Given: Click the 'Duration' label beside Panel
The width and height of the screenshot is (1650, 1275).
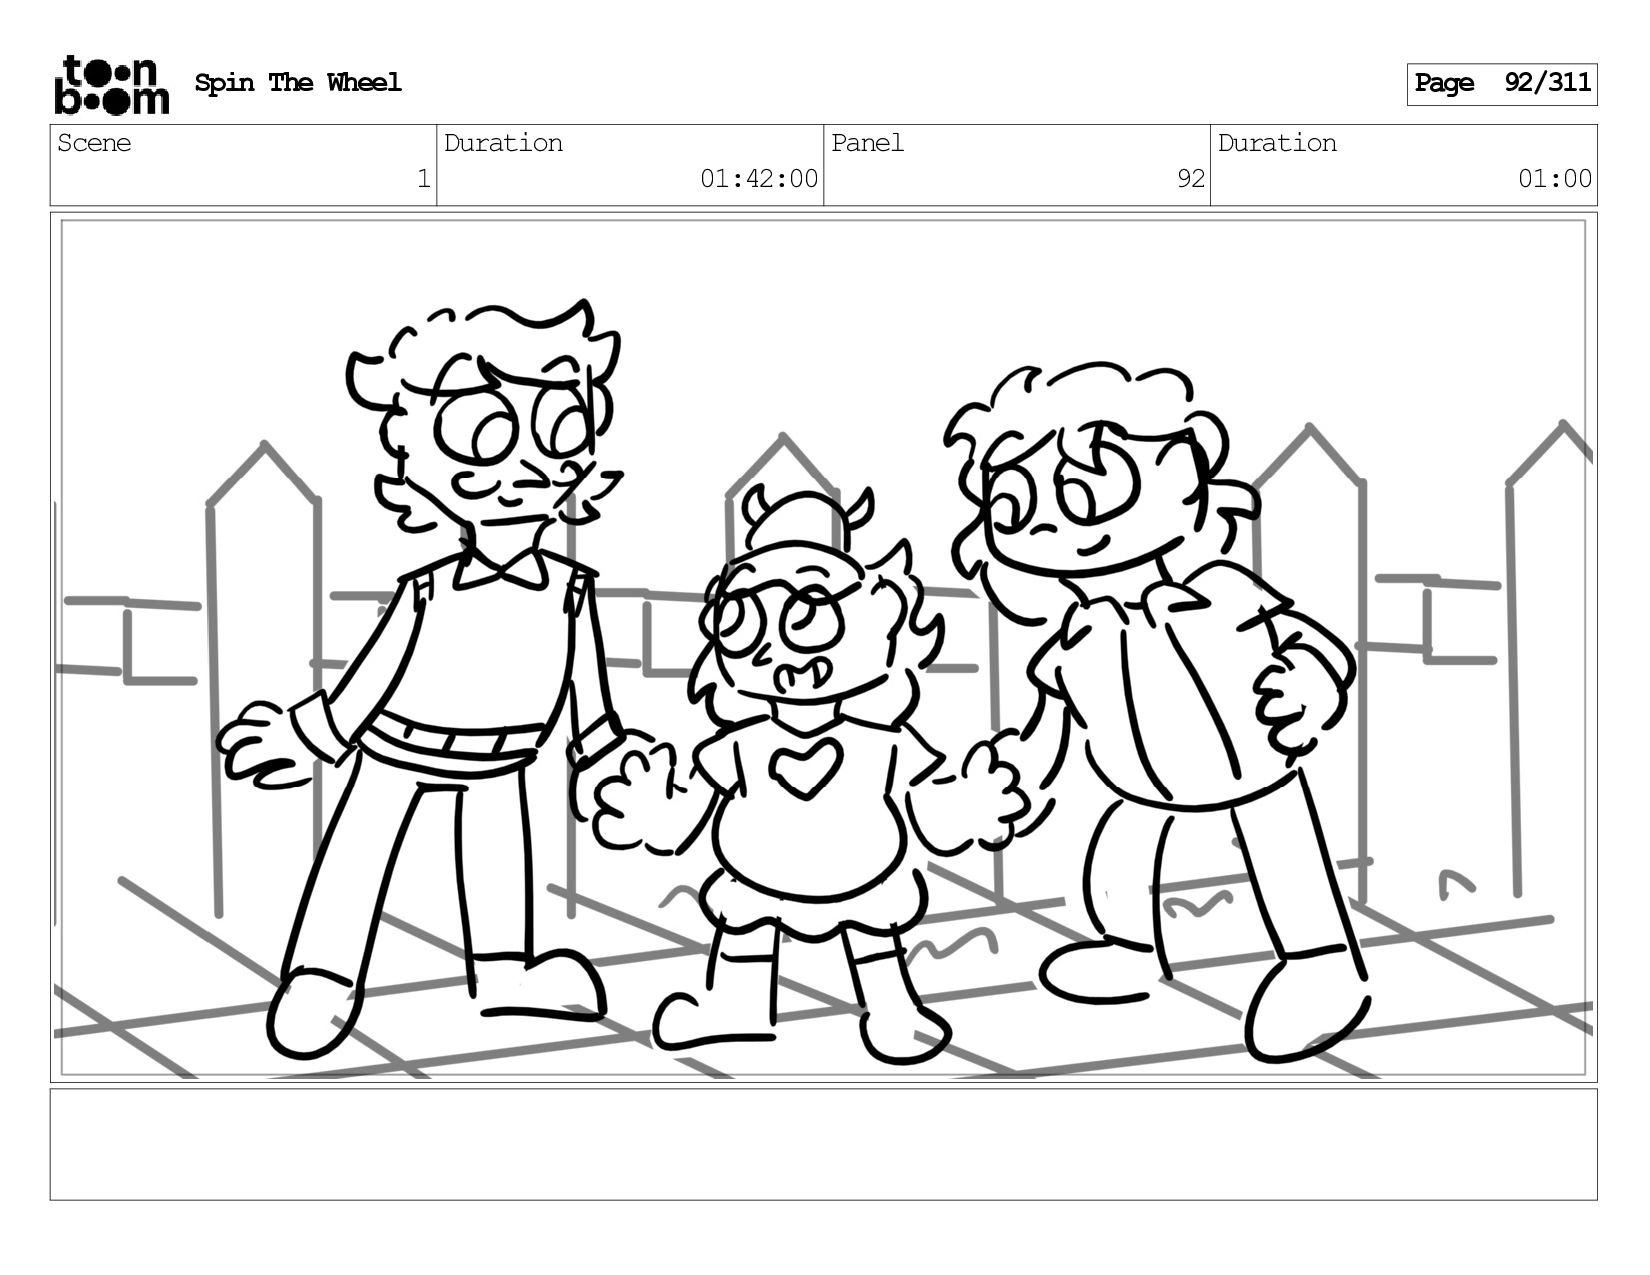Looking at the screenshot, I should (x=1277, y=143).
